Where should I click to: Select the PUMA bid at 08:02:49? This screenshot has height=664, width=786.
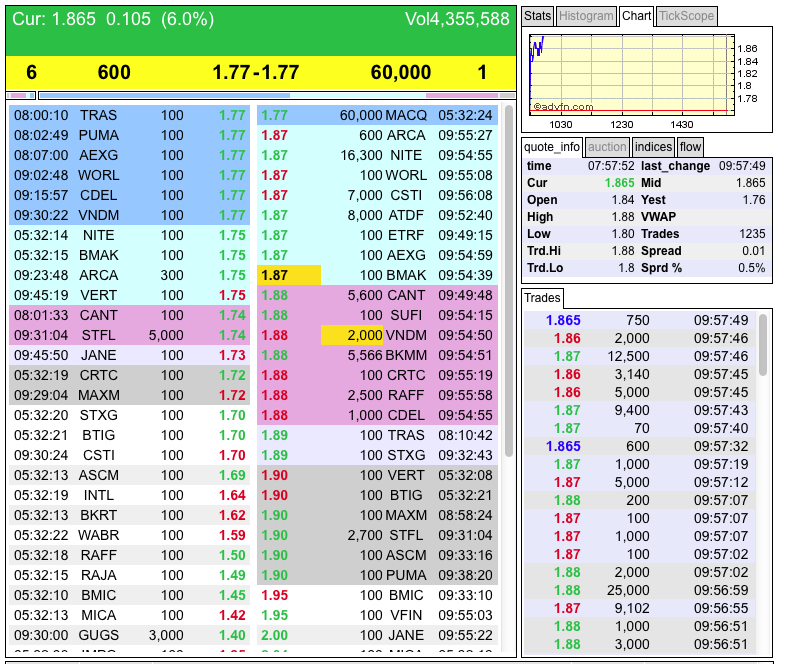pyautogui.click(x=129, y=135)
